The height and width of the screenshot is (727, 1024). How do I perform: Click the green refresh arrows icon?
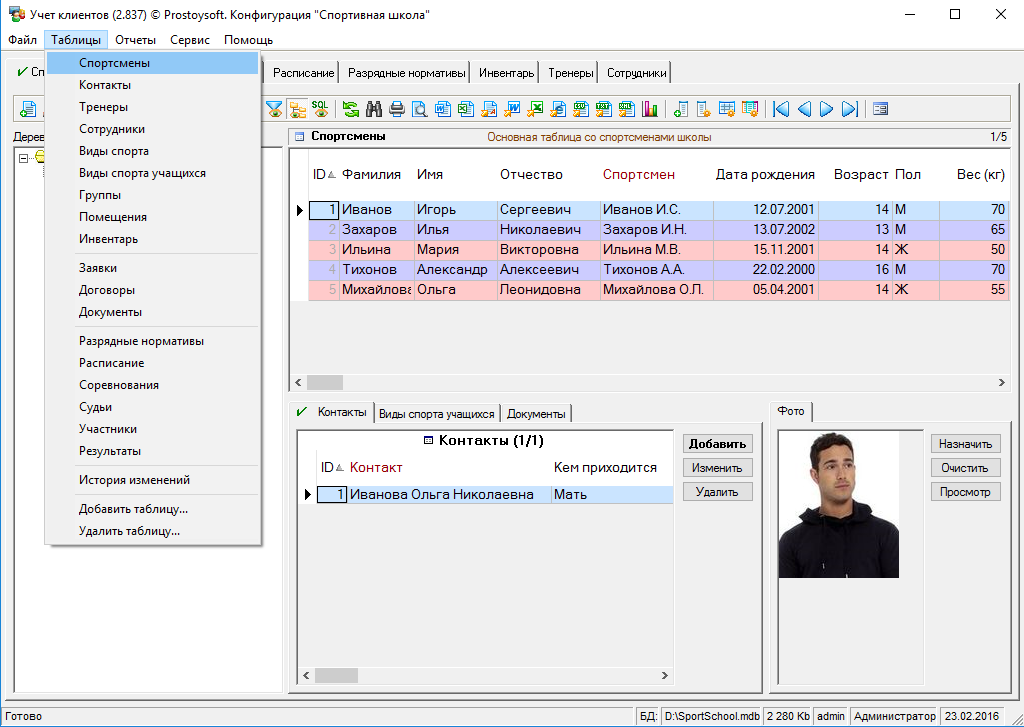coord(351,109)
